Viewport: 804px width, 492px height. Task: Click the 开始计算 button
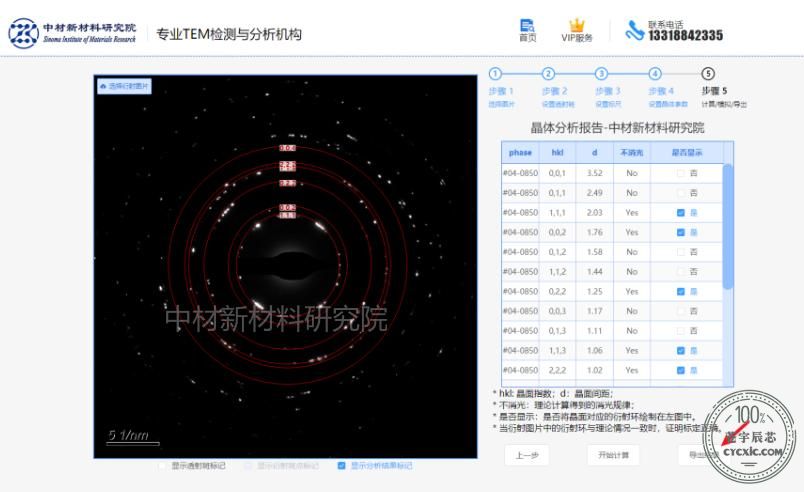613,455
